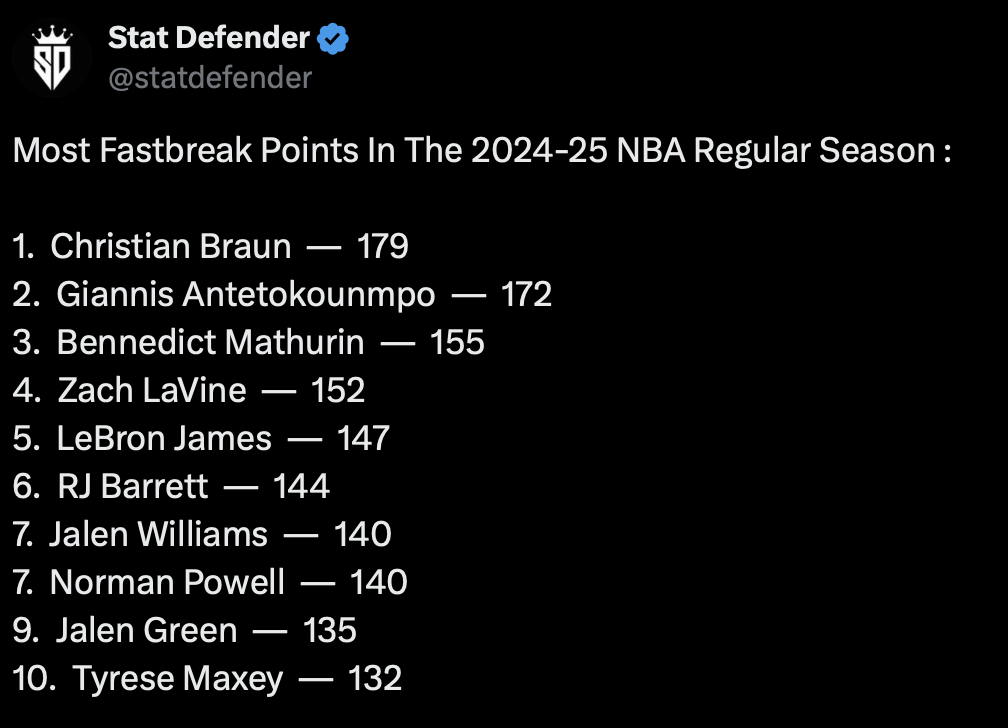Click the Most Fastbreak Points heading text

click(480, 151)
